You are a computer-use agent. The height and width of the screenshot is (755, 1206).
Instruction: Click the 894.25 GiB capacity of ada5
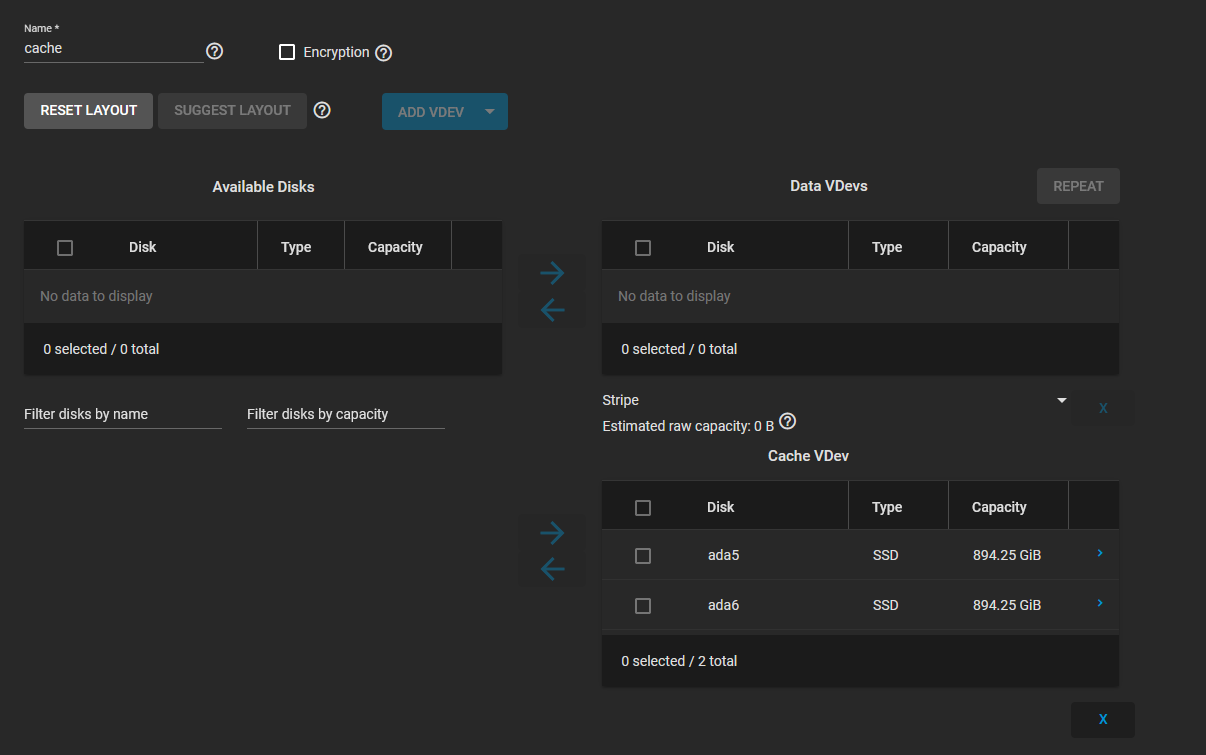point(1007,555)
